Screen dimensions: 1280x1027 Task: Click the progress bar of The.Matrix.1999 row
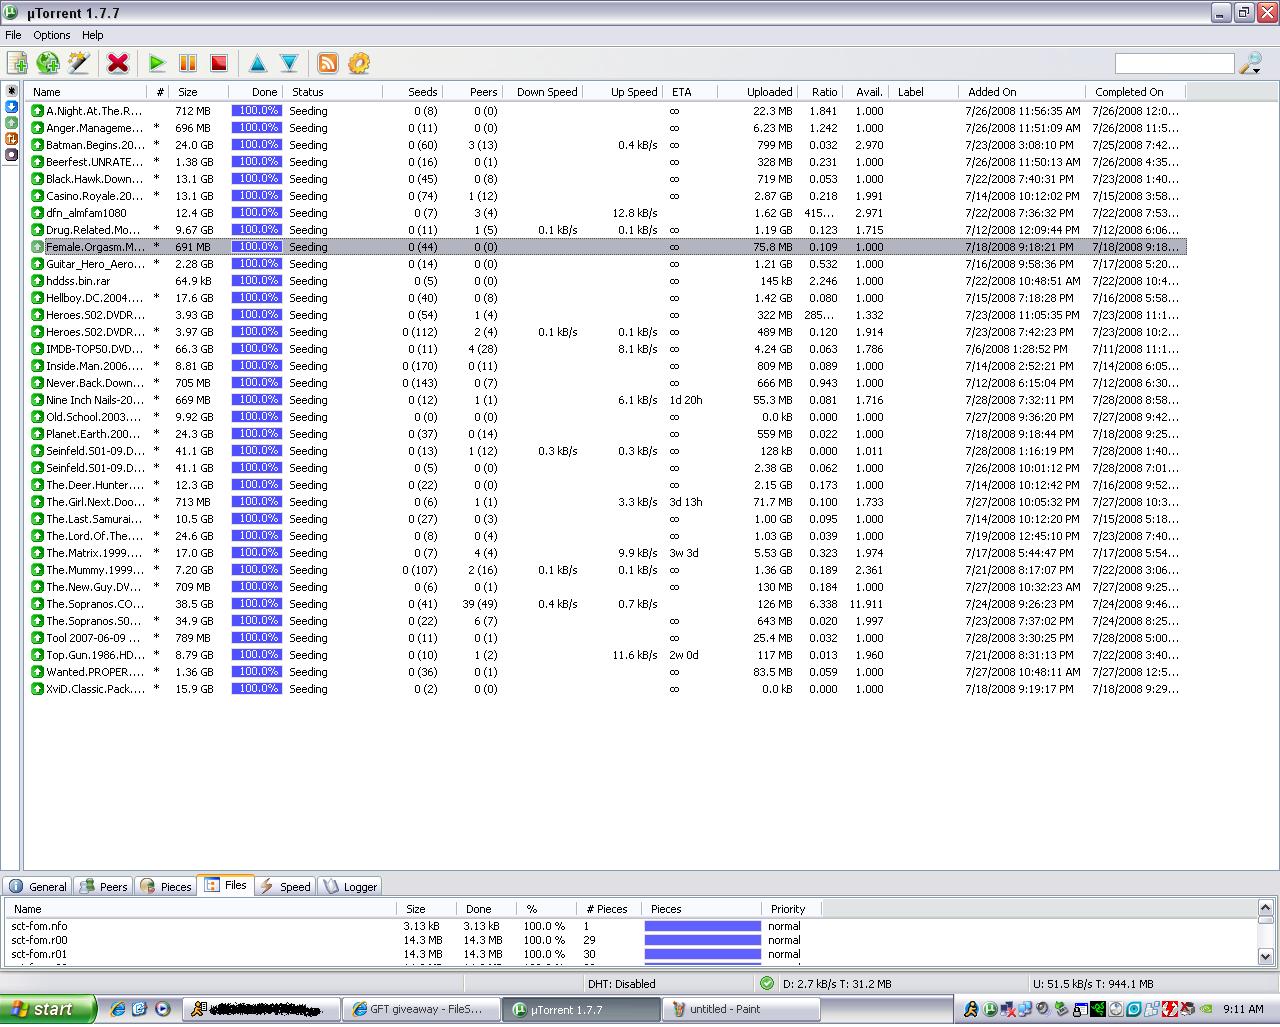click(257, 553)
